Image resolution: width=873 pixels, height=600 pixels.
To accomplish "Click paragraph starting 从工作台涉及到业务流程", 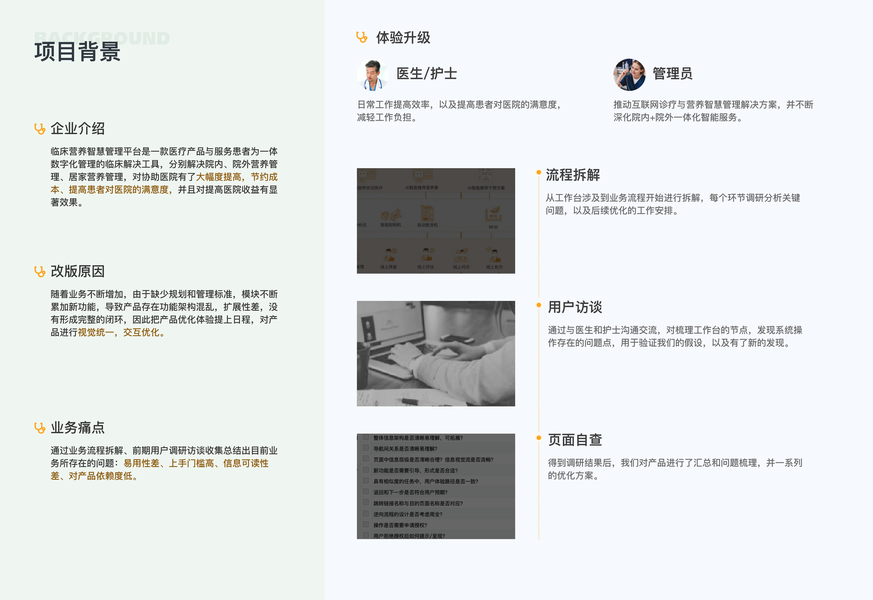I will click(673, 204).
